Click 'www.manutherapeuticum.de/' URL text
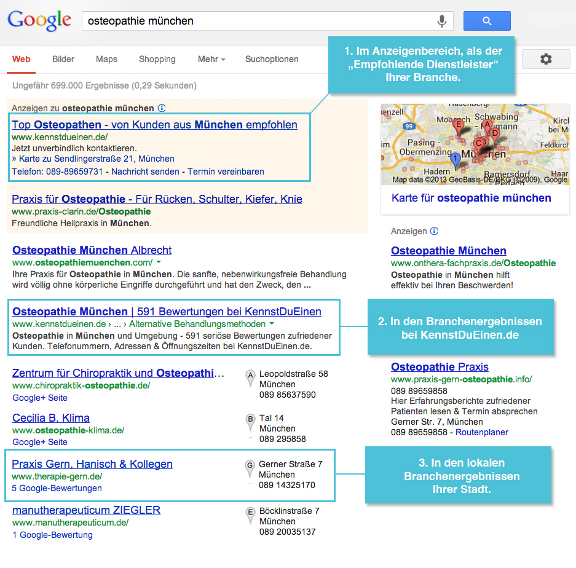576x568 pixels. tap(70, 523)
